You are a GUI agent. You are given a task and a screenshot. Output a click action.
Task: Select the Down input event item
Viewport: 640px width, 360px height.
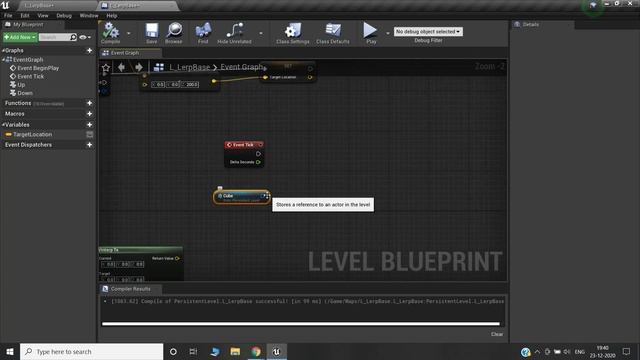coord(25,93)
